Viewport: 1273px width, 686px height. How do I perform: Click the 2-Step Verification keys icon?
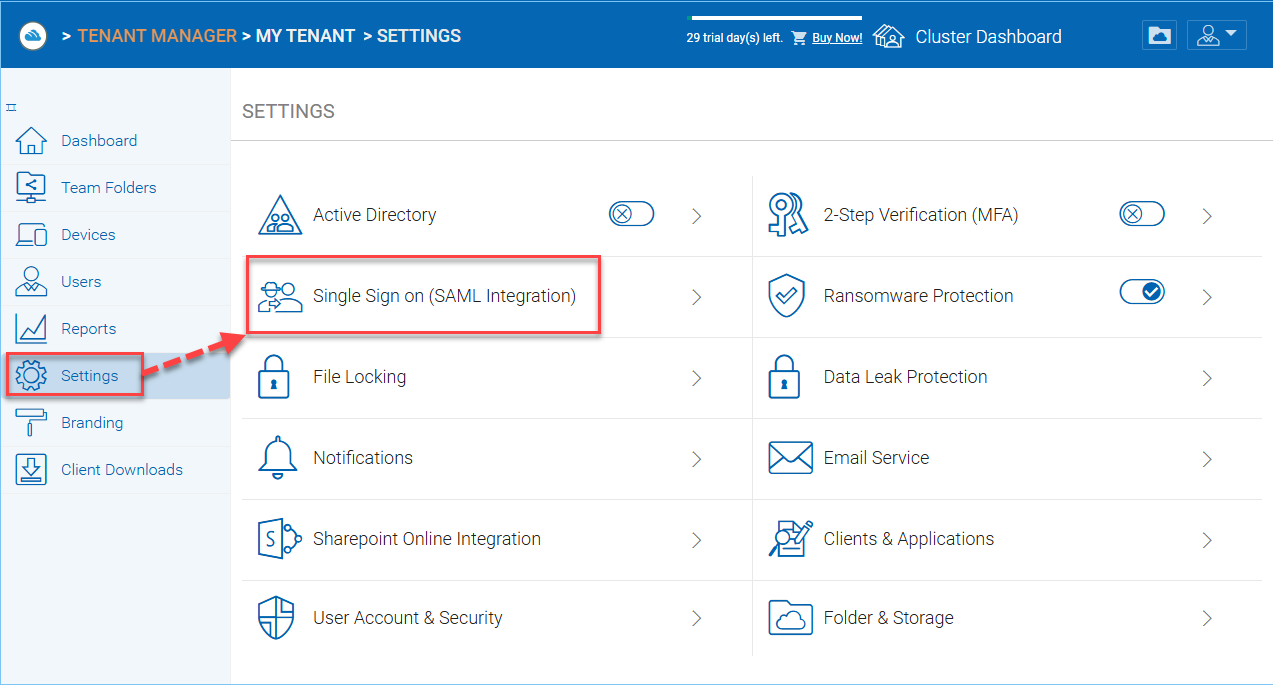(787, 215)
